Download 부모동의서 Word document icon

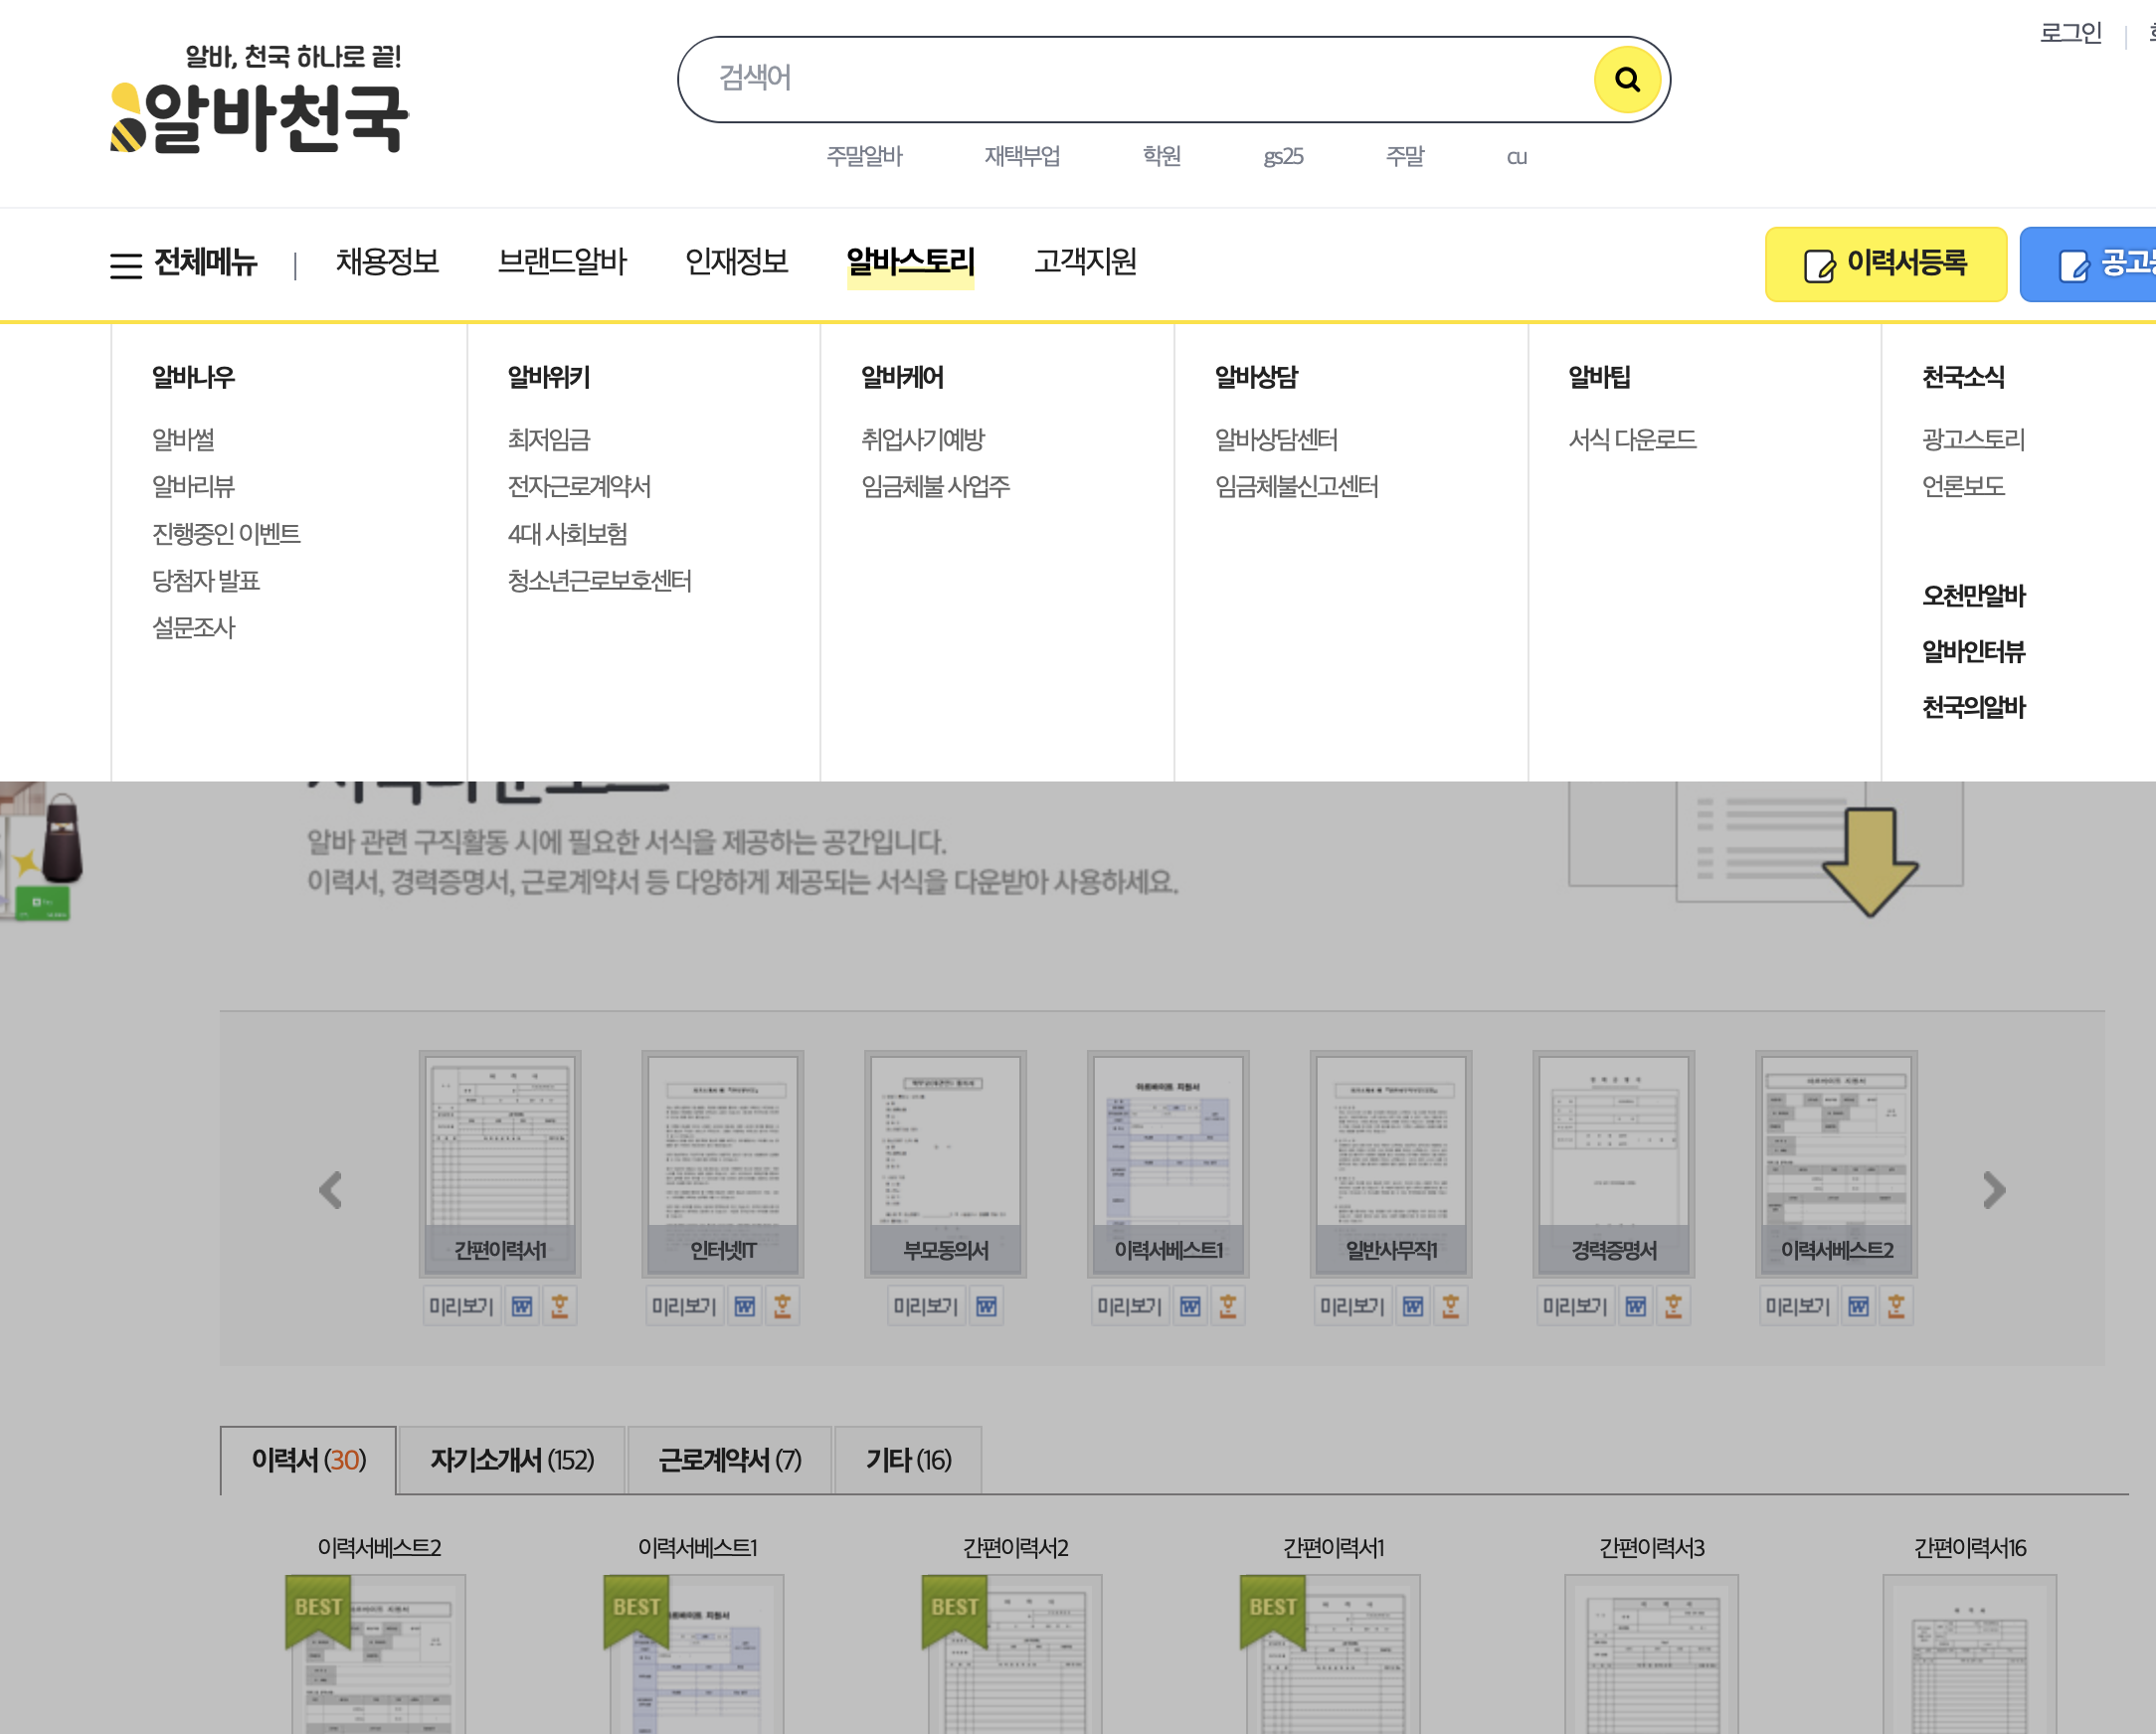click(x=986, y=1306)
